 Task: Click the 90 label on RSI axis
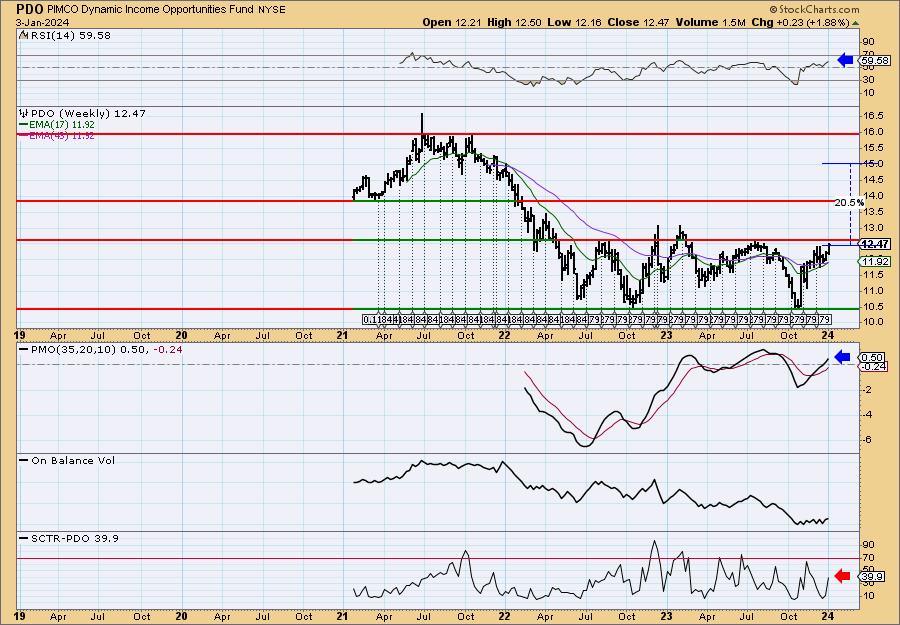(869, 42)
